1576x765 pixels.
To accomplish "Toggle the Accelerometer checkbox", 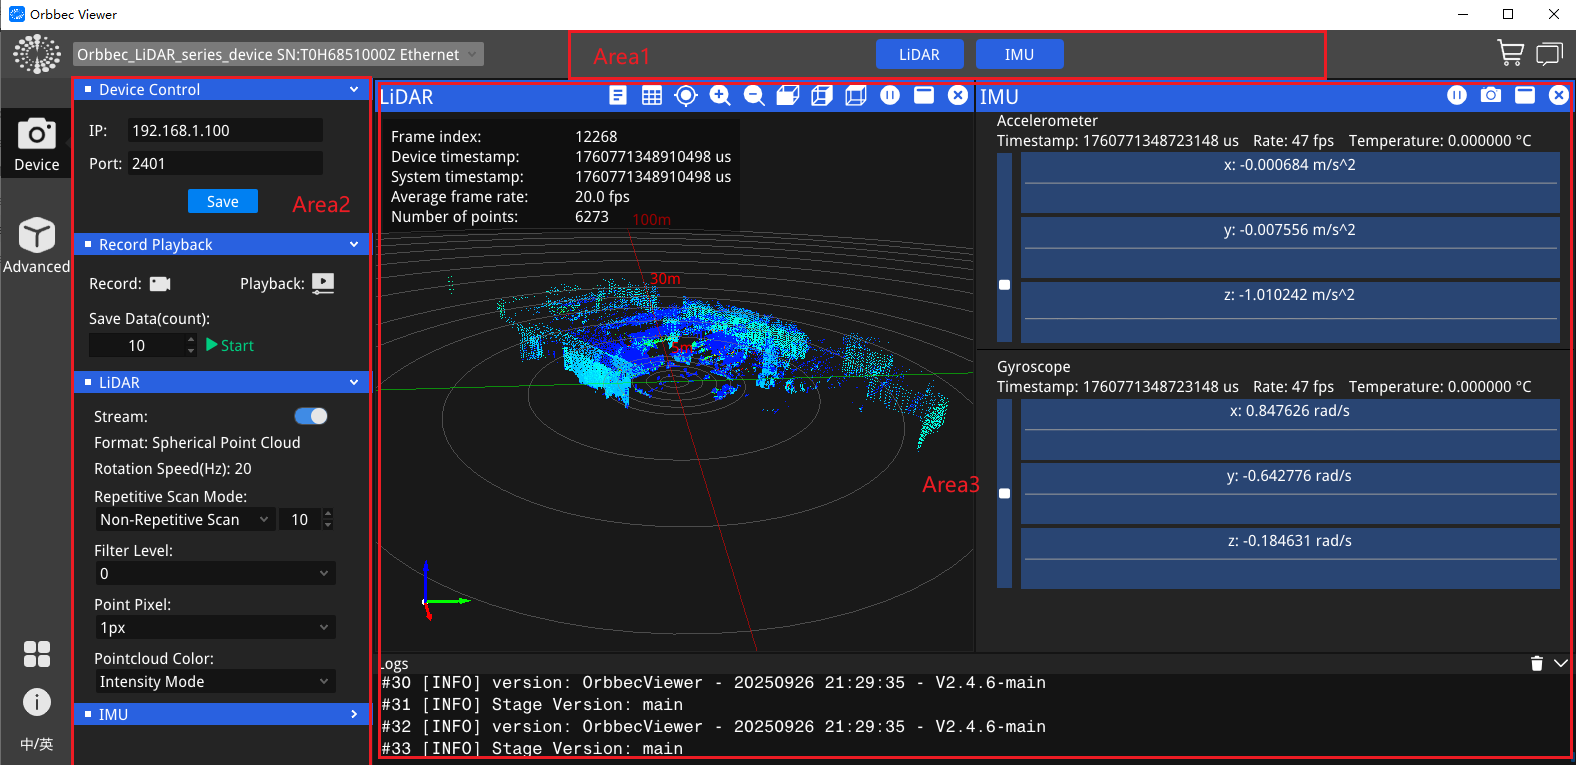I will (1005, 285).
